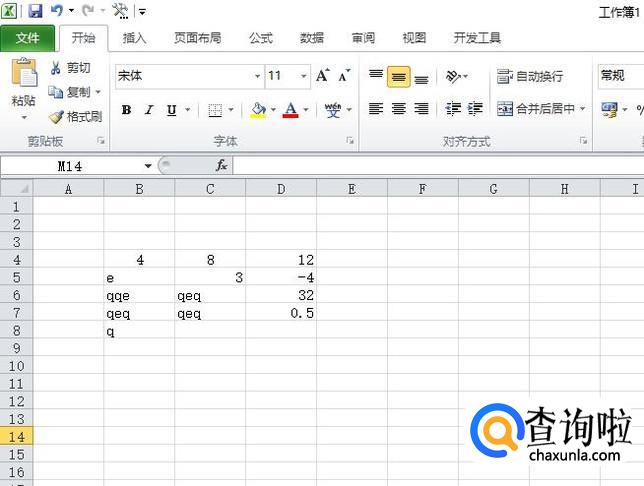The width and height of the screenshot is (644, 486).
Task: Click the Align Text Left icon
Action: click(376, 109)
